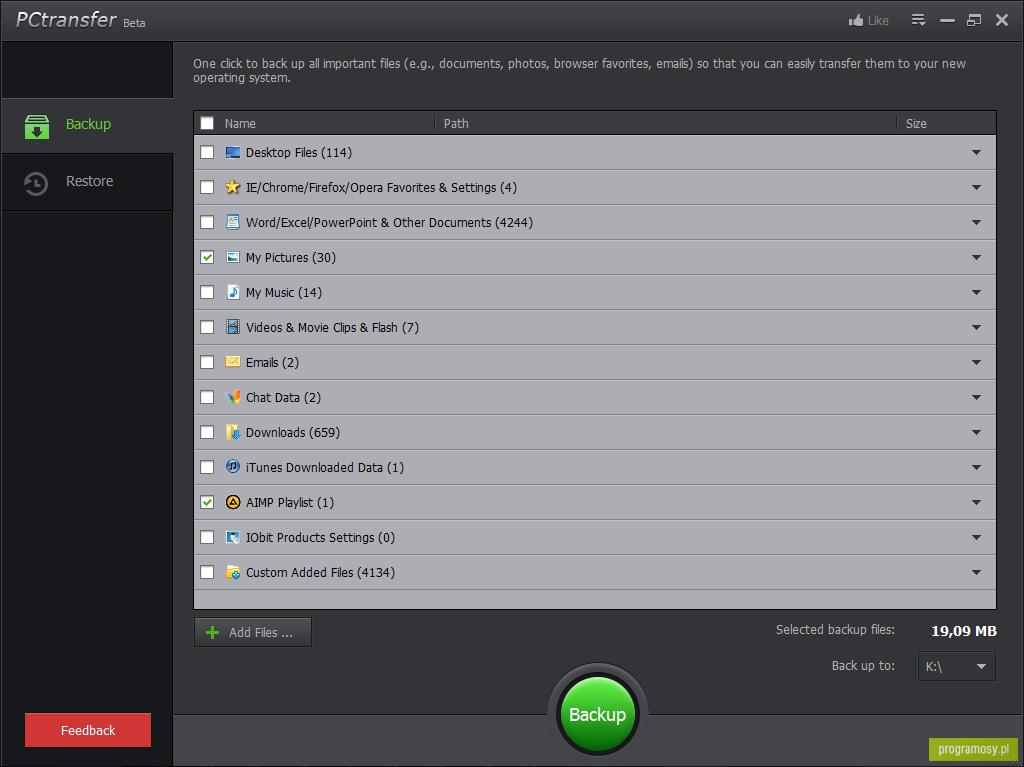Image resolution: width=1024 pixels, height=767 pixels.
Task: Expand the browser Favorites & Settings row
Action: click(976, 188)
